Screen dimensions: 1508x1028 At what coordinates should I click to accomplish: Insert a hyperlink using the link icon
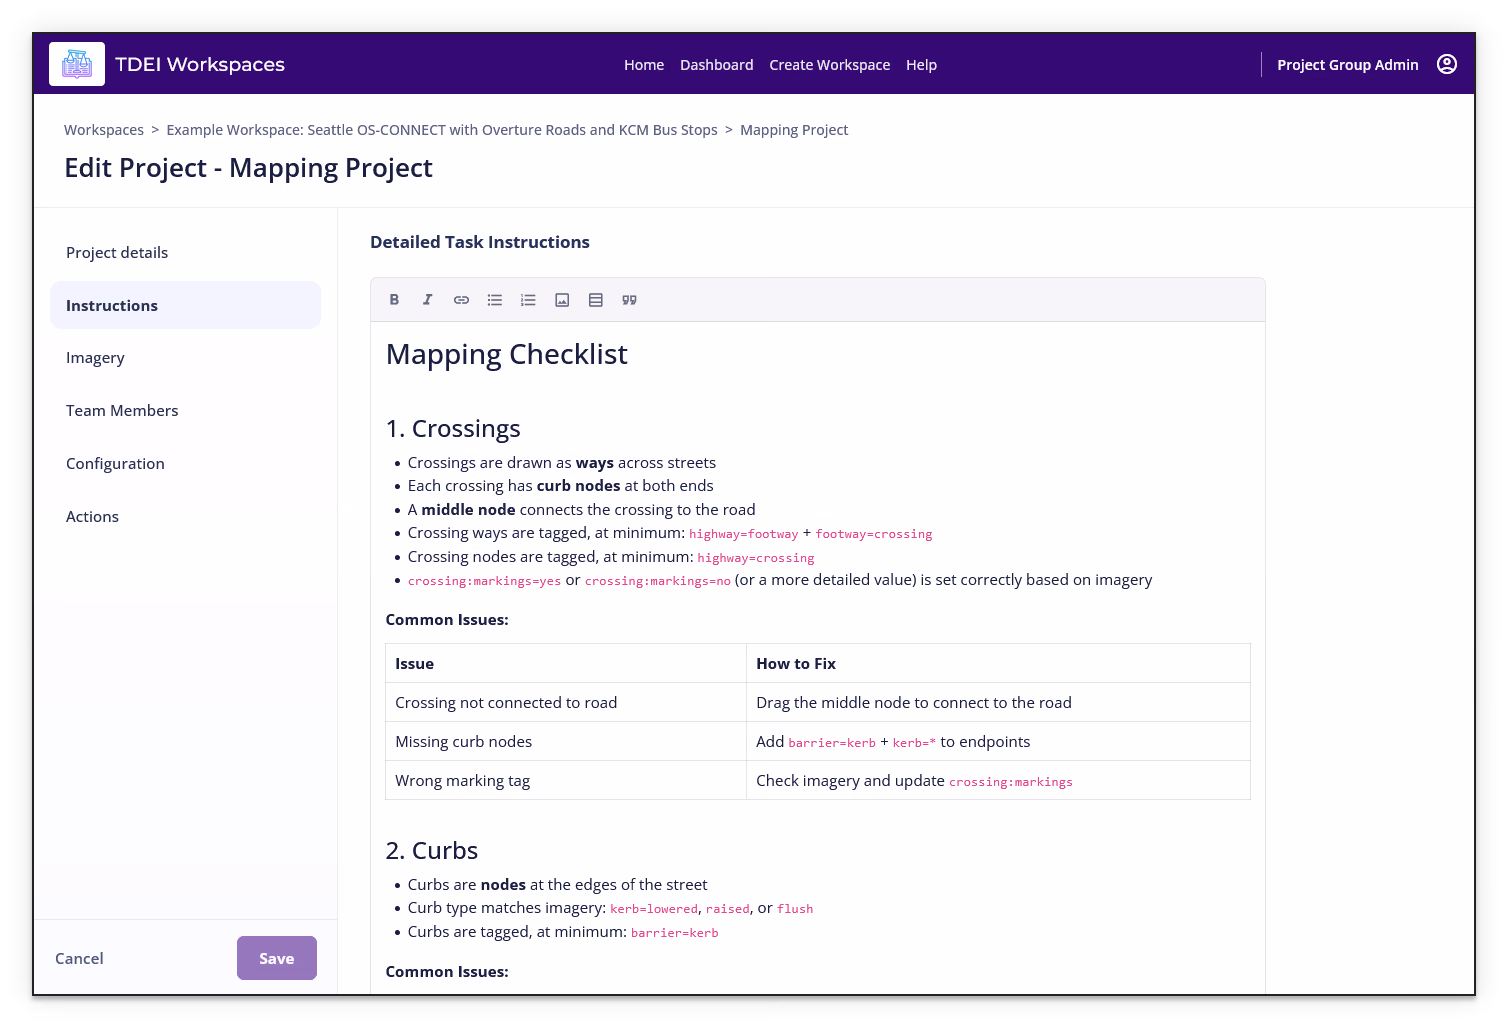click(x=461, y=300)
